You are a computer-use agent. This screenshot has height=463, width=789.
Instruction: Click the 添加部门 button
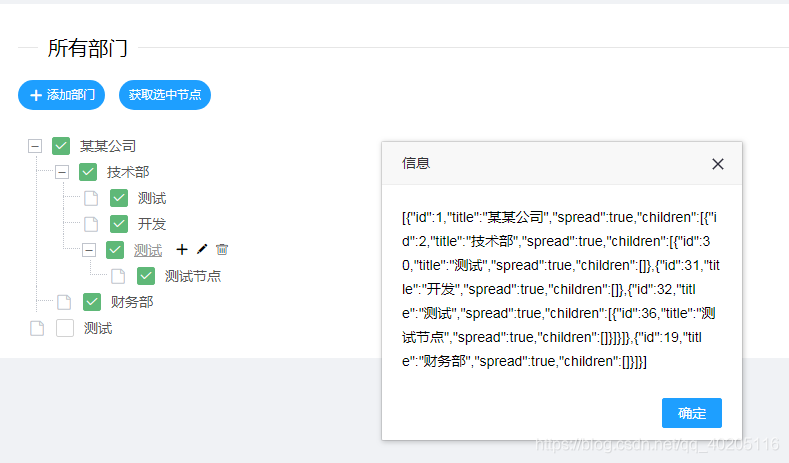61,95
